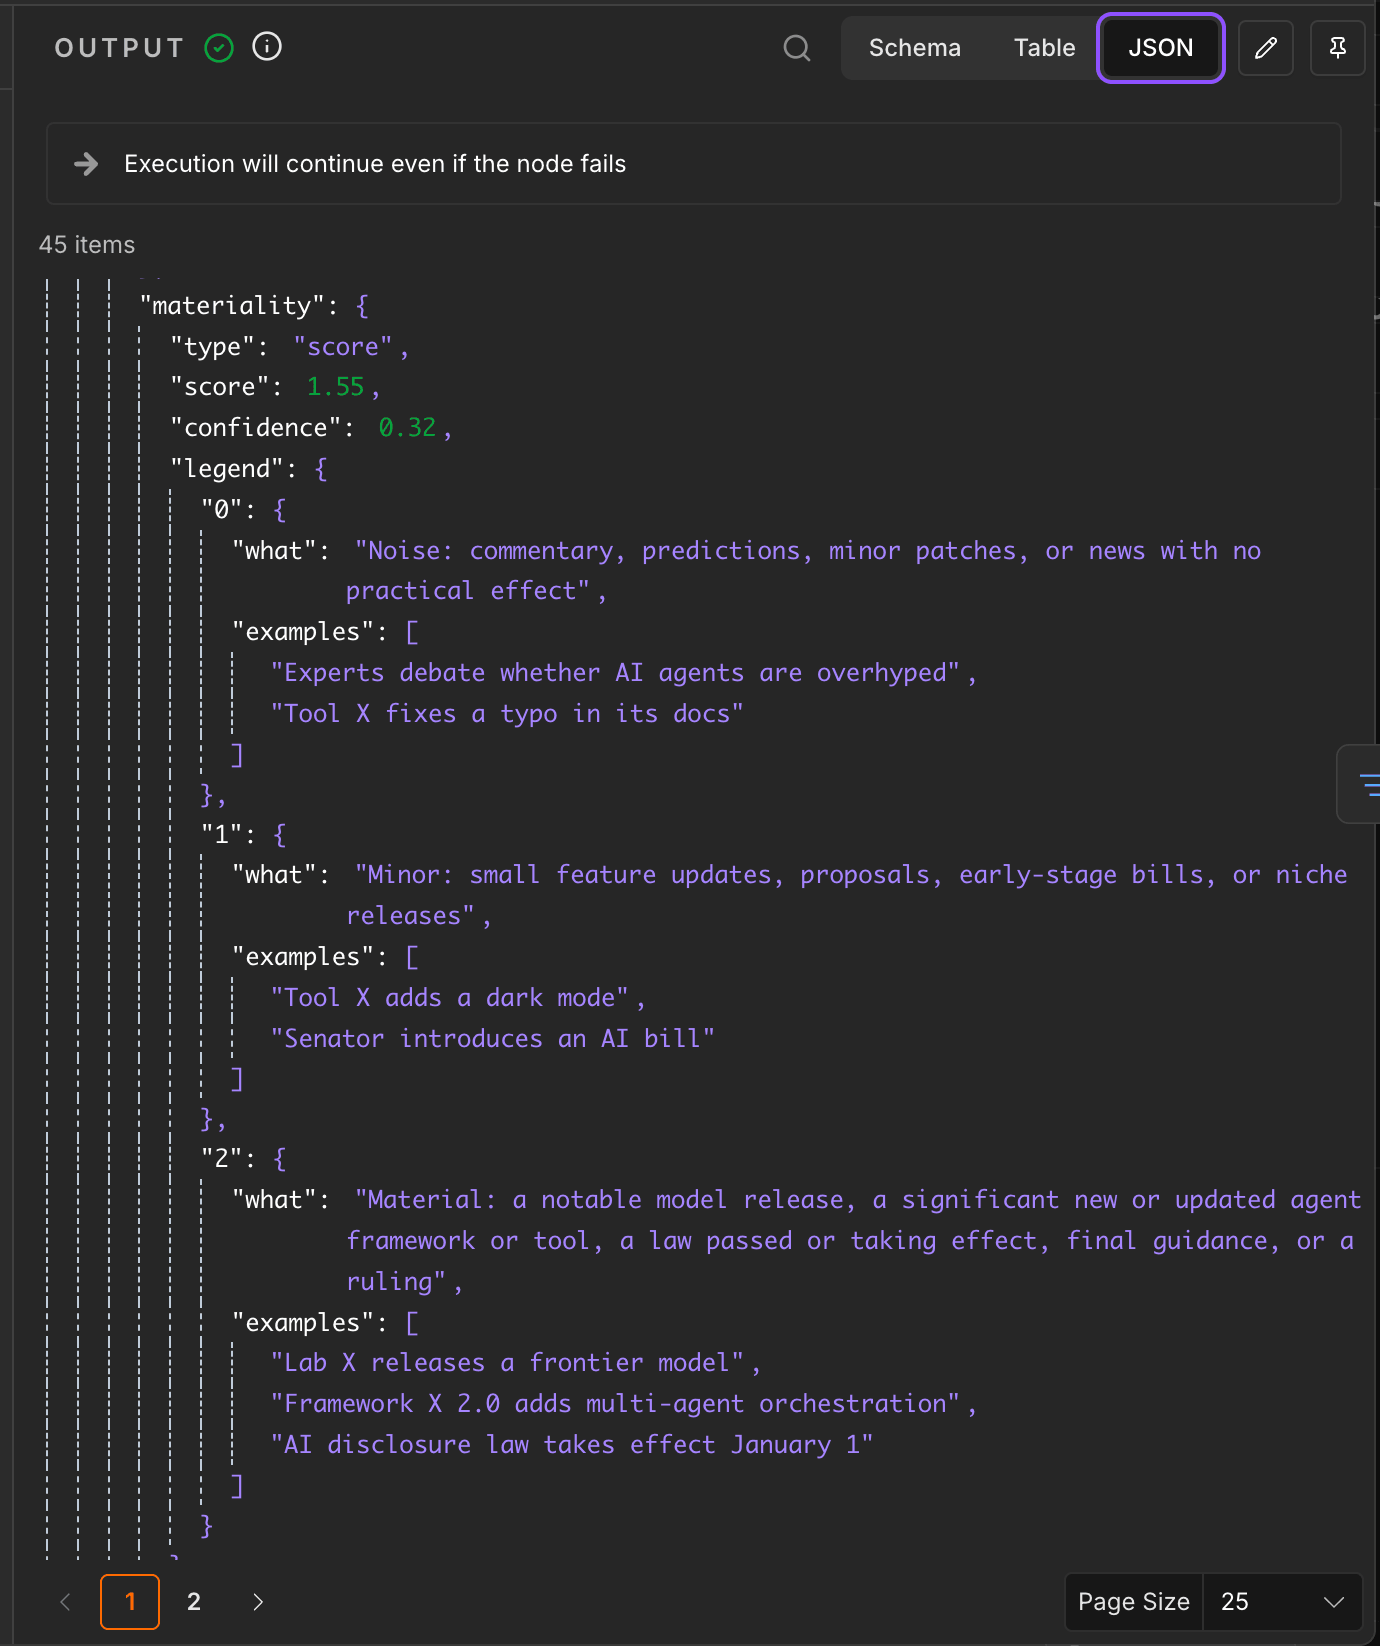Click the arrow icon beside execution notice

87,164
